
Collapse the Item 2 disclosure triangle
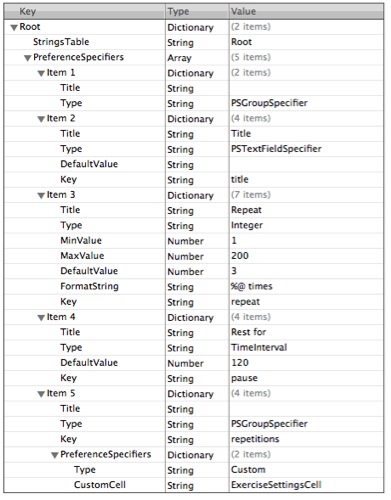[x=41, y=119]
